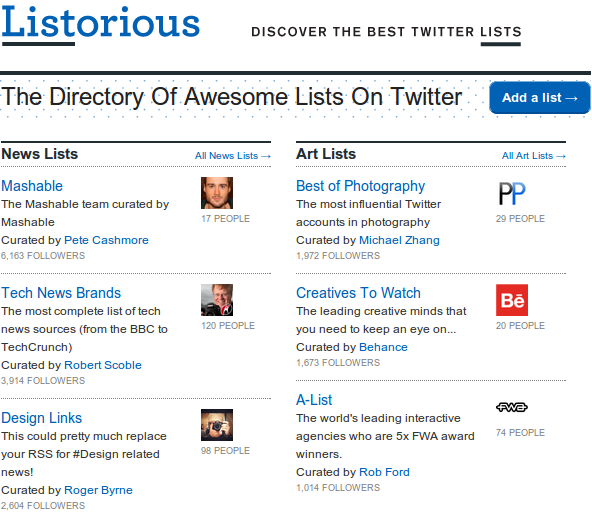Click 1,014 FOLLOWERS text
This screenshot has width=592, height=513.
pyautogui.click(x=338, y=487)
